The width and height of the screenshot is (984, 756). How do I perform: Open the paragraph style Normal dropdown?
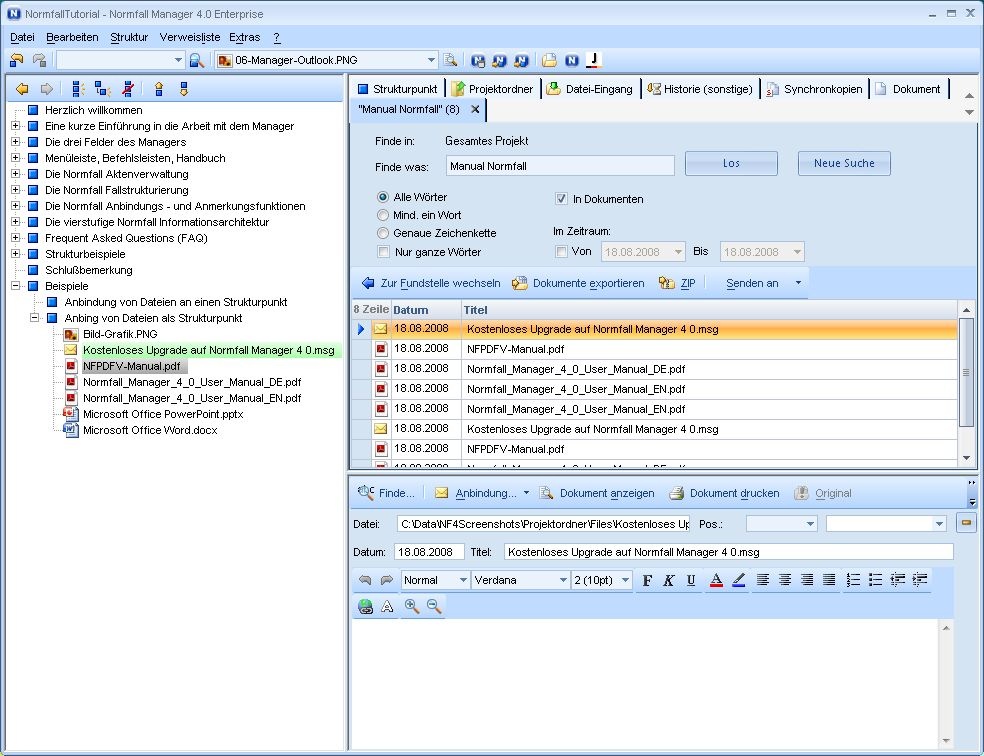[463, 580]
